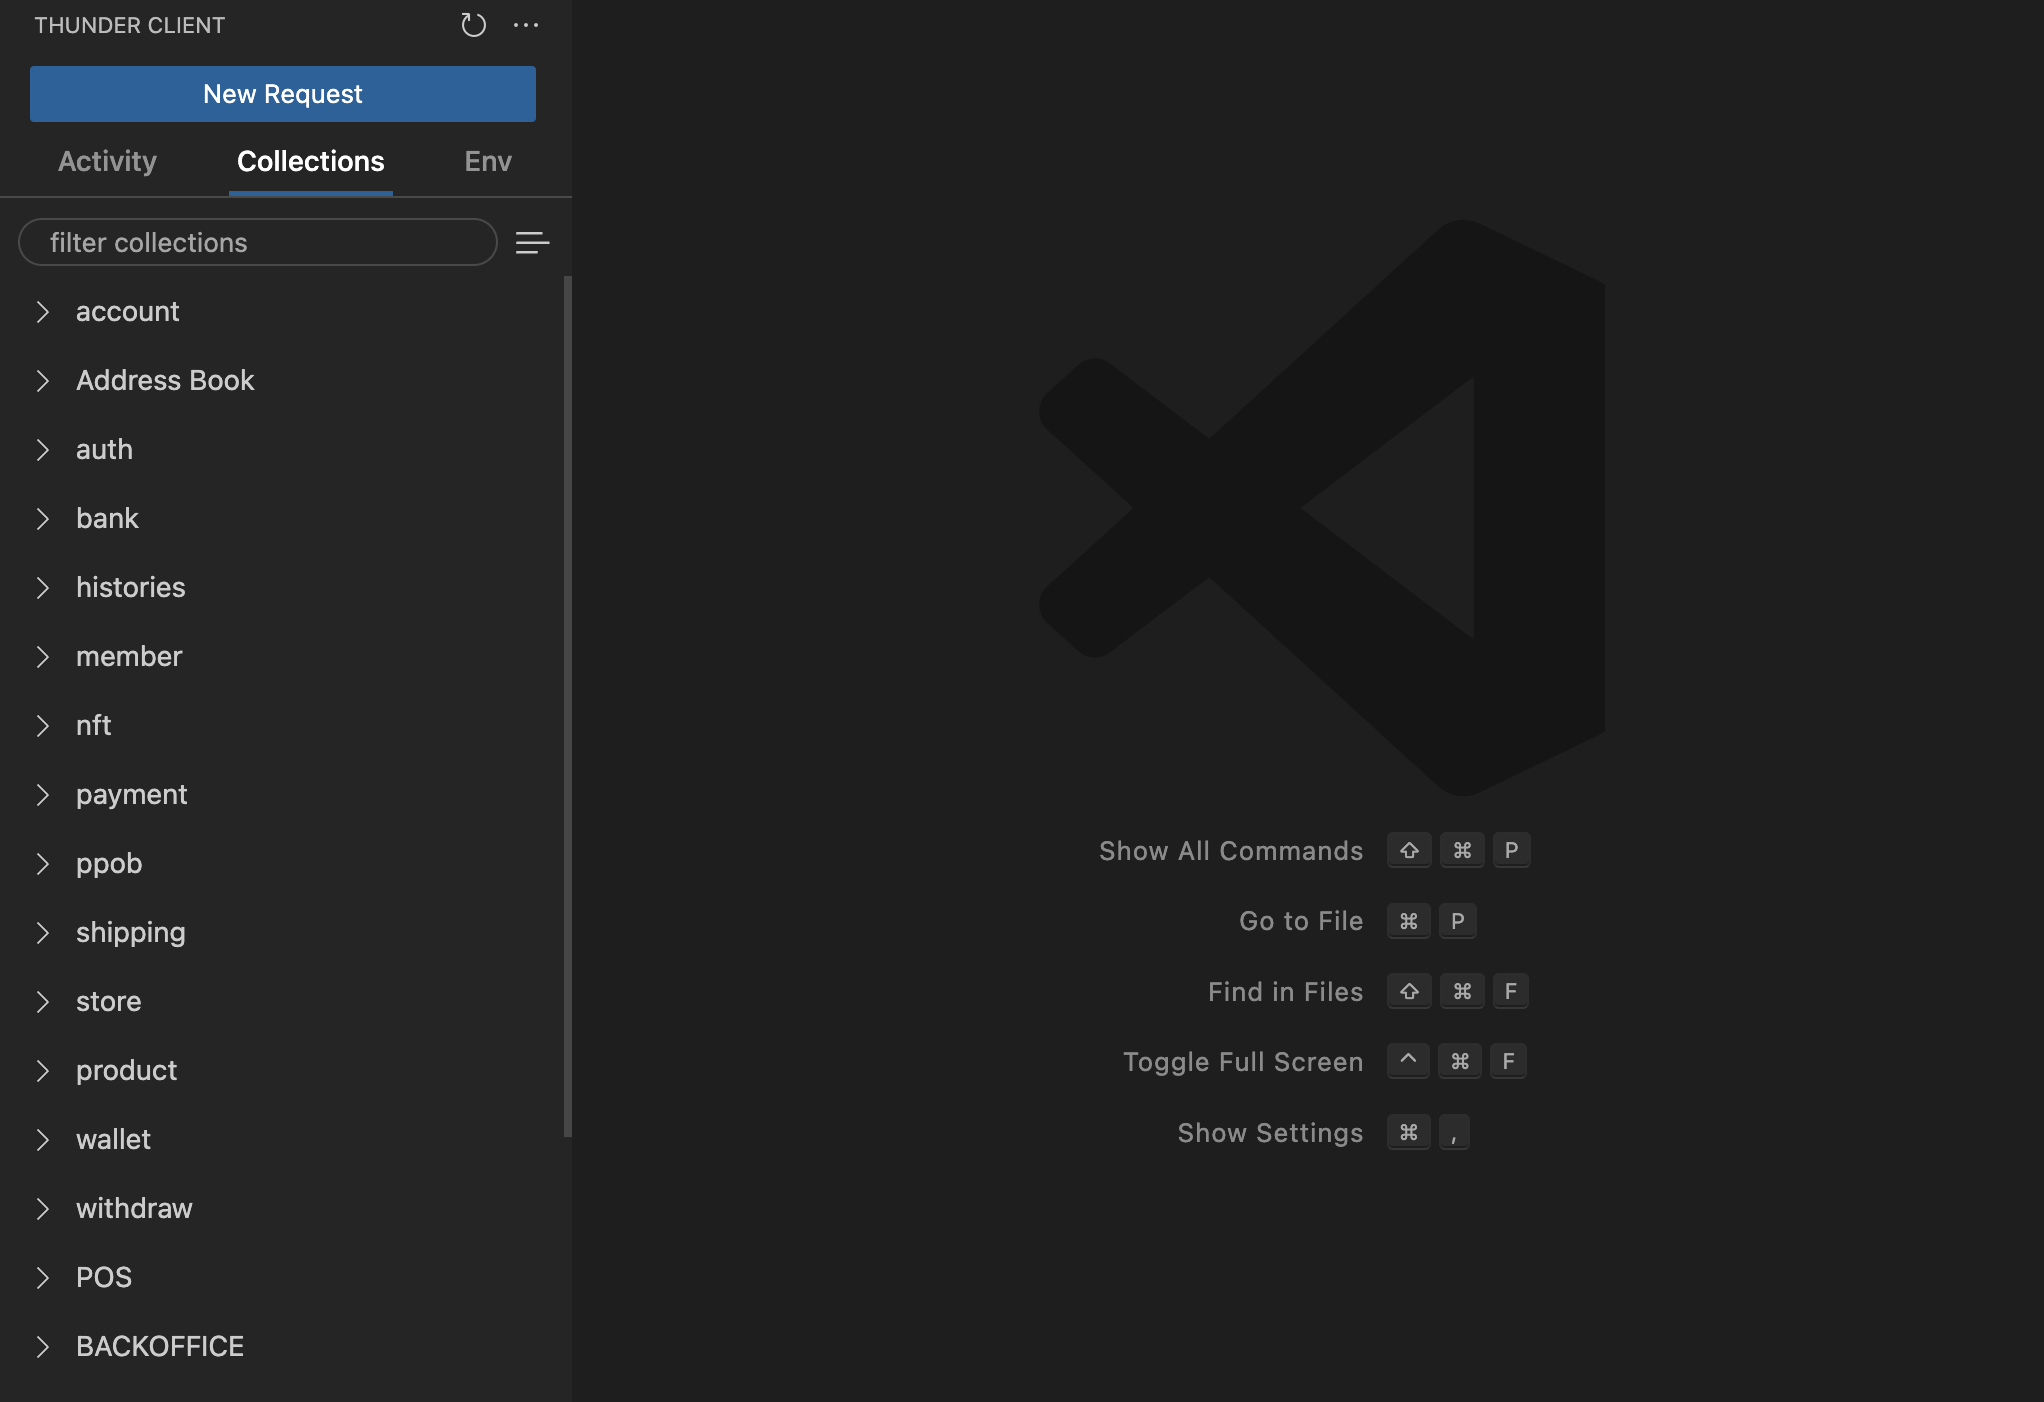Expand the nft collection chevron
The height and width of the screenshot is (1402, 2044).
(43, 726)
